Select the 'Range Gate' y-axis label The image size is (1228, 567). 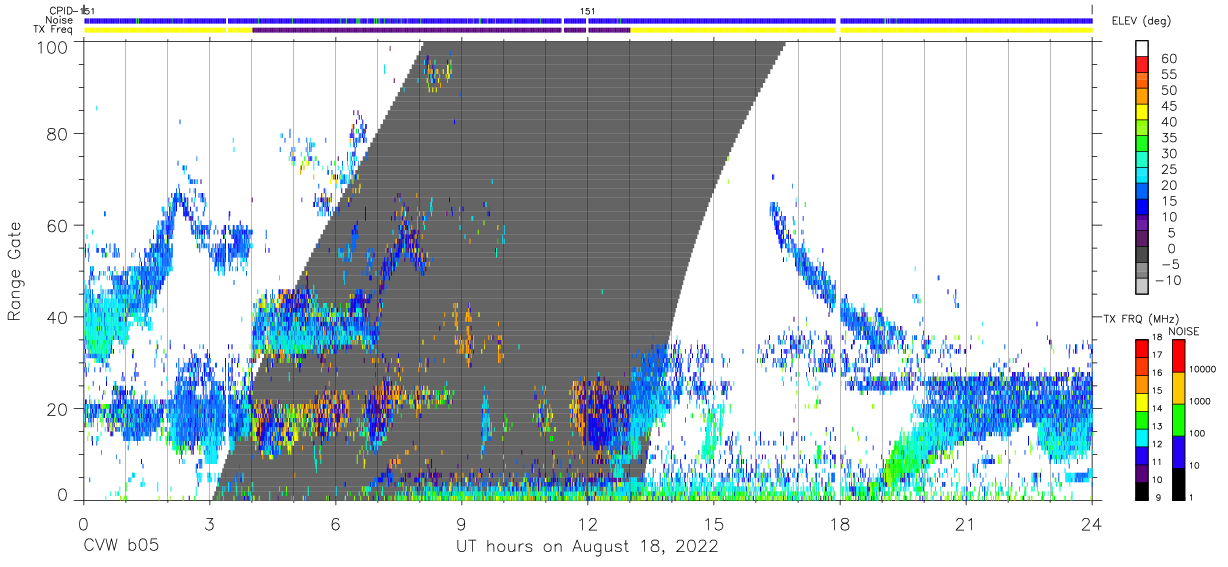[15, 272]
